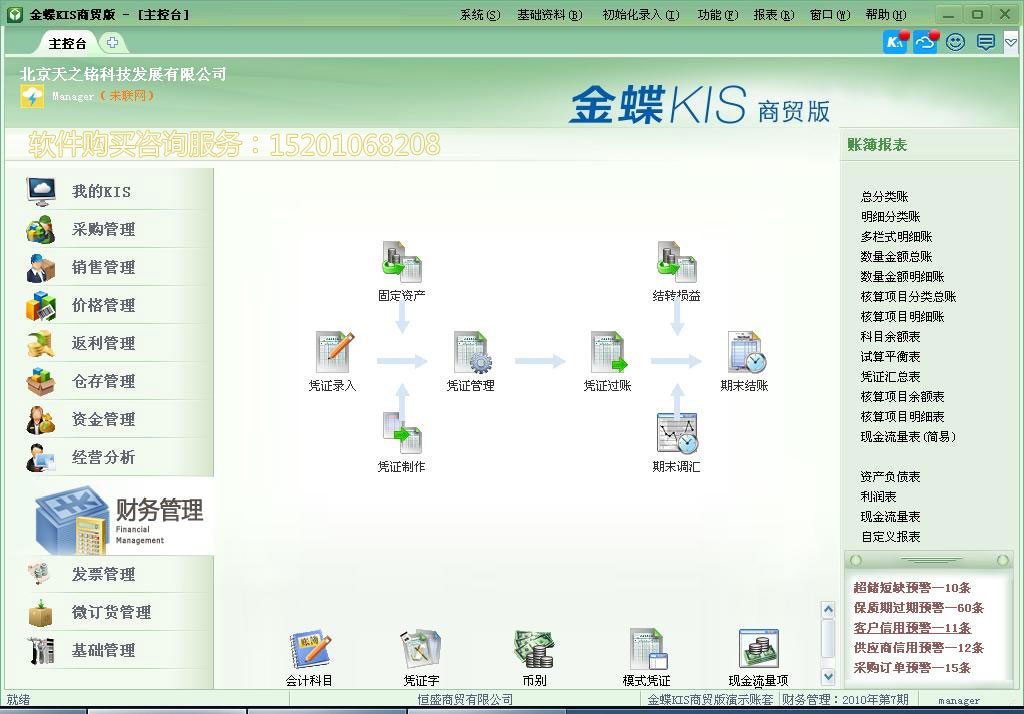Viewport: 1024px width, 714px height.
Task: Switch to the 主控台 tab
Action: click(x=67, y=43)
